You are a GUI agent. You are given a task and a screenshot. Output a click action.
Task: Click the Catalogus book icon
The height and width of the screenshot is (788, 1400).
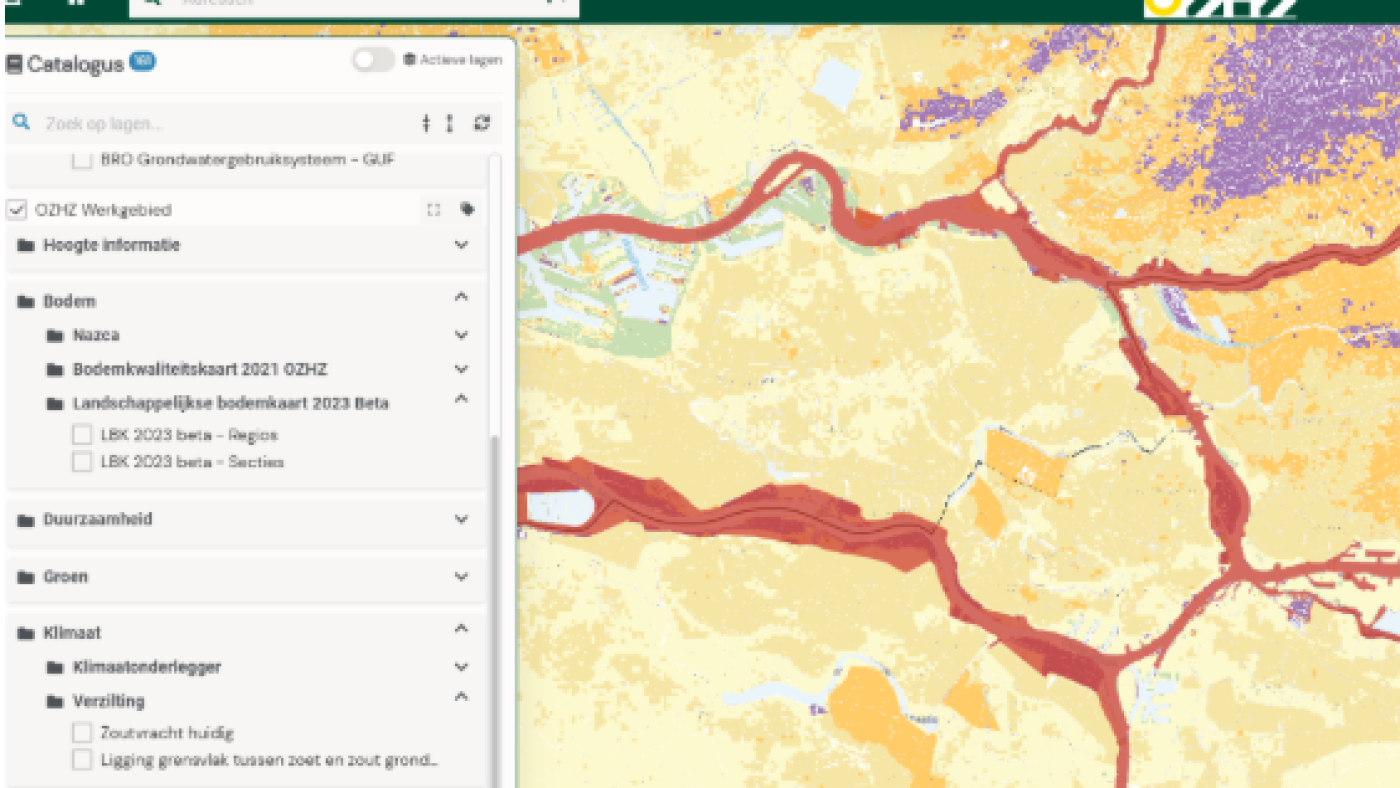(x=14, y=64)
